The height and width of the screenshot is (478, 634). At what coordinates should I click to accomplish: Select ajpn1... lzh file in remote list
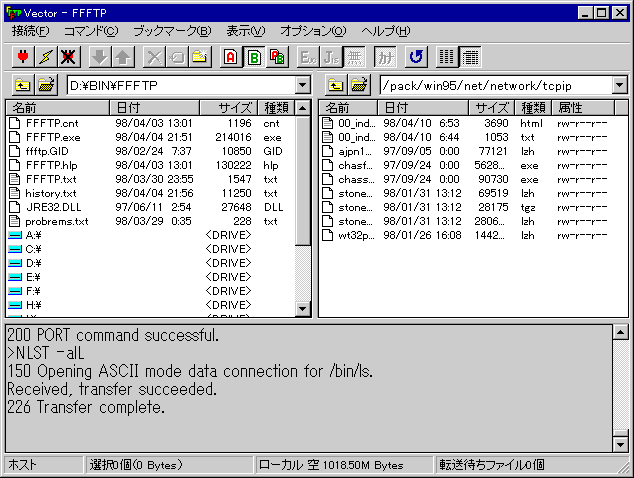pyautogui.click(x=355, y=151)
